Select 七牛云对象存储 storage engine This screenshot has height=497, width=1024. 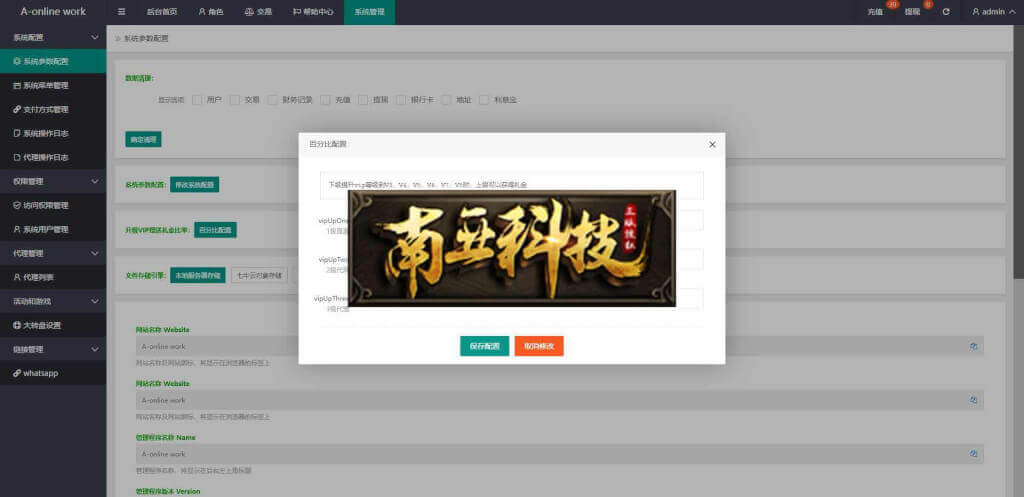coord(259,275)
